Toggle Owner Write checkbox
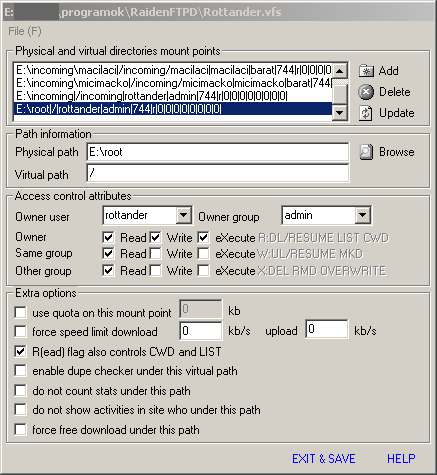 [x=155, y=238]
